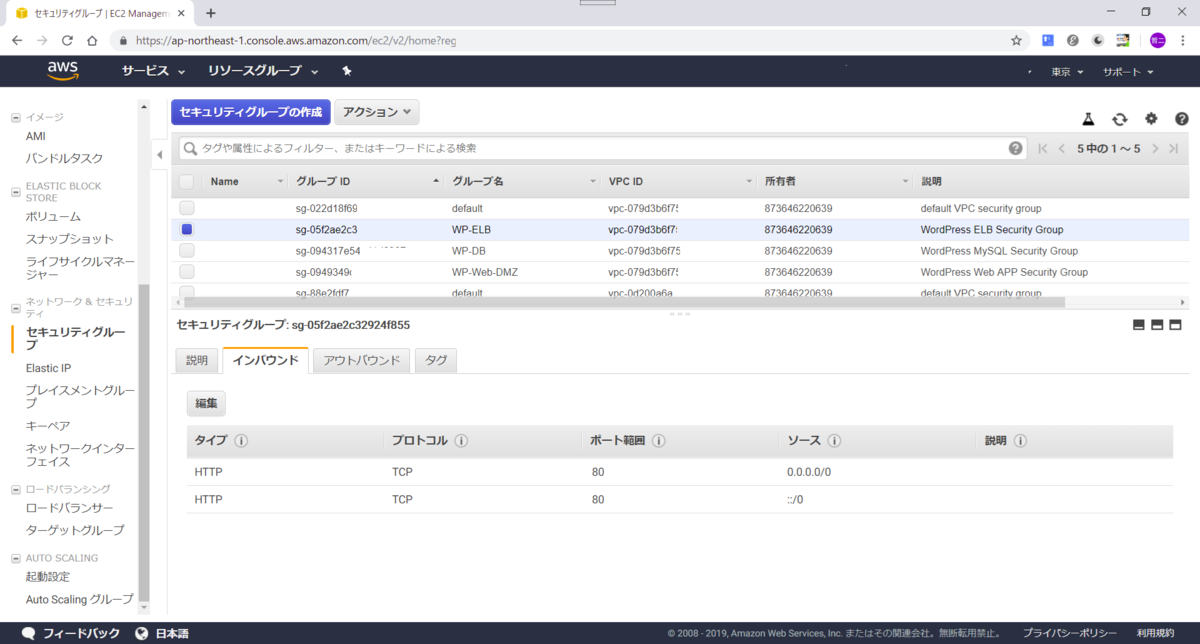The height and width of the screenshot is (644, 1200).
Task: Click the help icon inside the filter search box
Action: click(x=1016, y=148)
